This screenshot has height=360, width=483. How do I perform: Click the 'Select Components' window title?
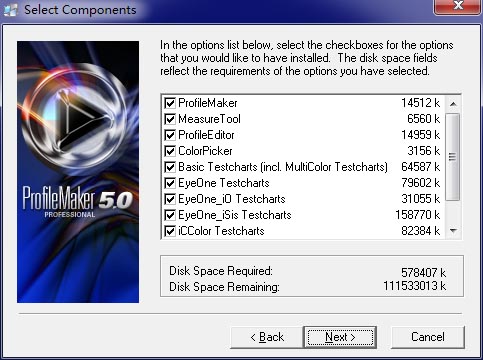80,10
